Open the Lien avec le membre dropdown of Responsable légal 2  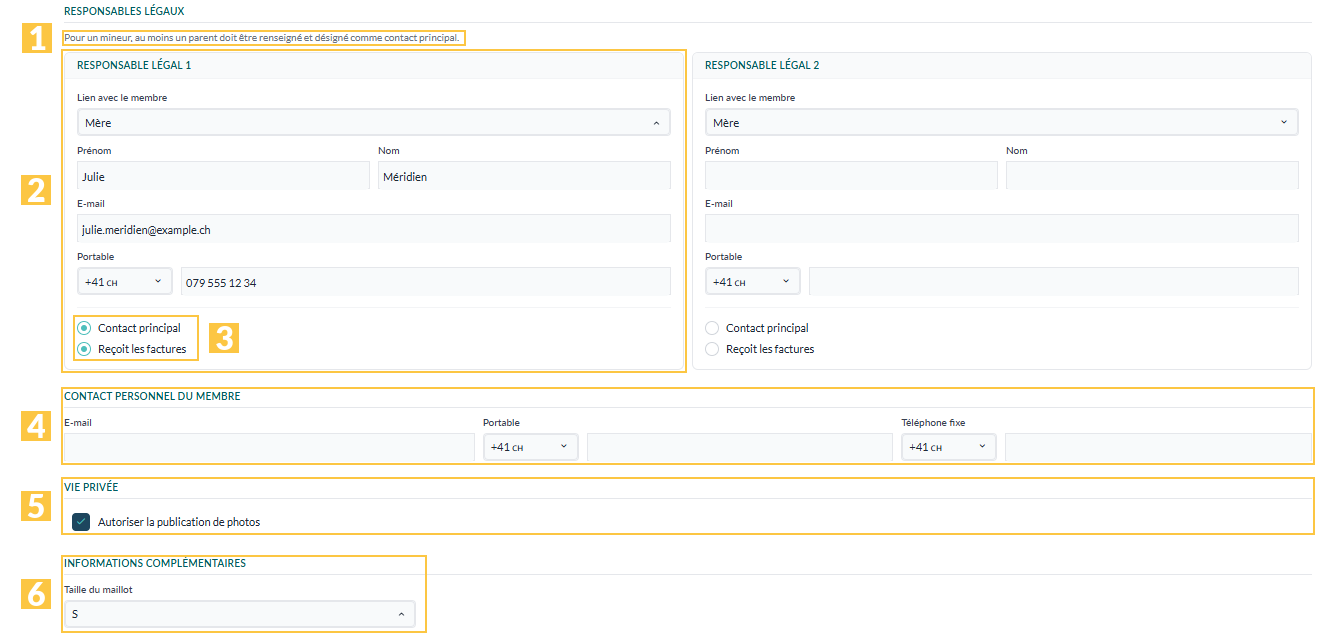[x=1002, y=122]
